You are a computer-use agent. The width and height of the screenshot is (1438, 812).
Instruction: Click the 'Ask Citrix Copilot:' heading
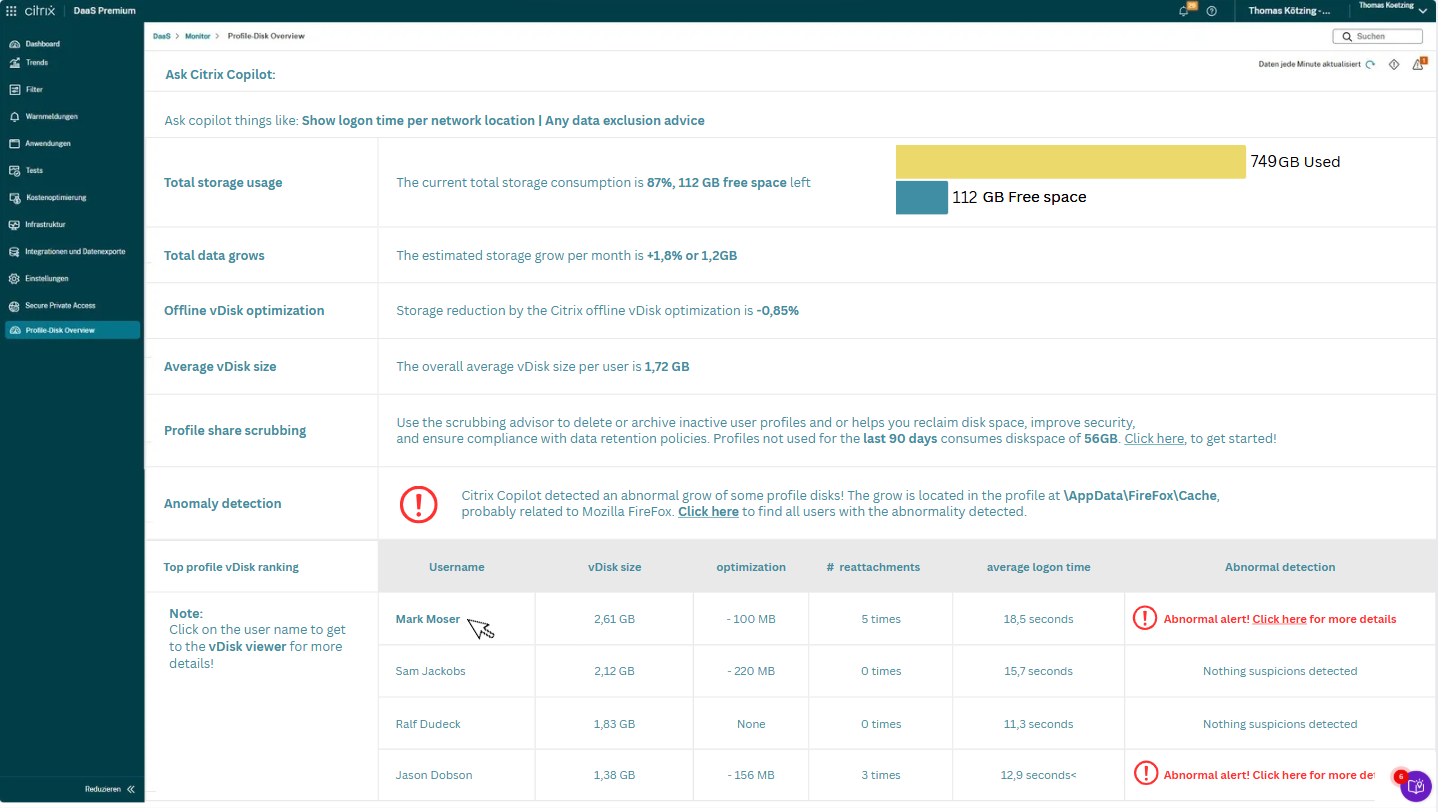tap(220, 74)
